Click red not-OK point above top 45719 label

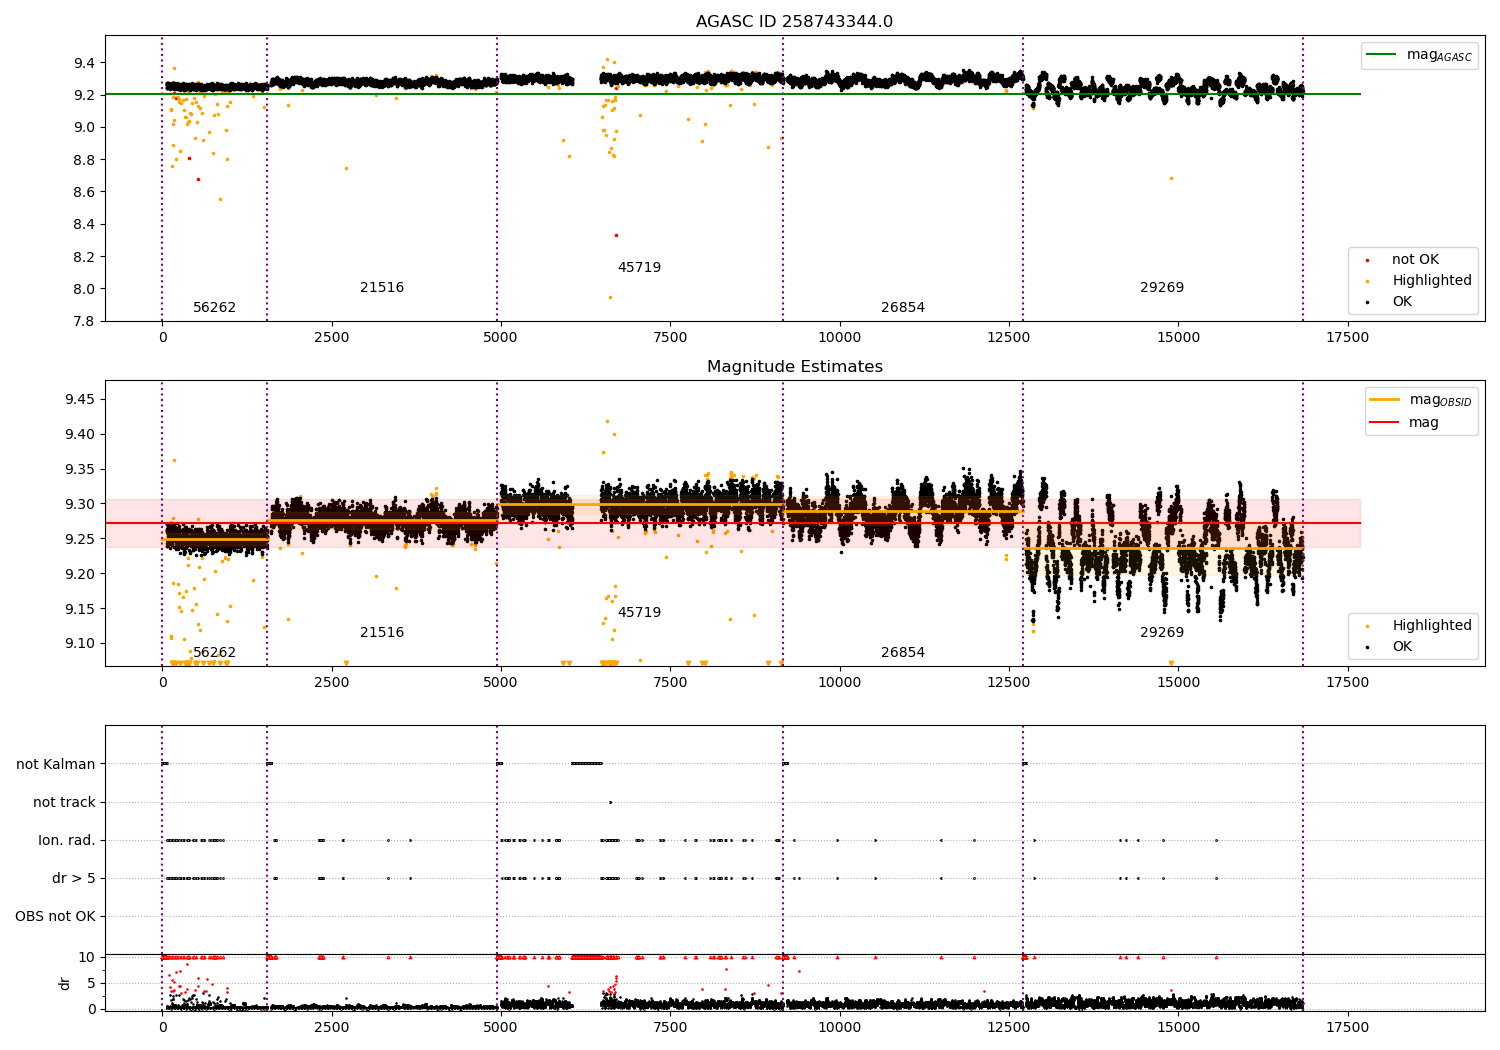[616, 236]
